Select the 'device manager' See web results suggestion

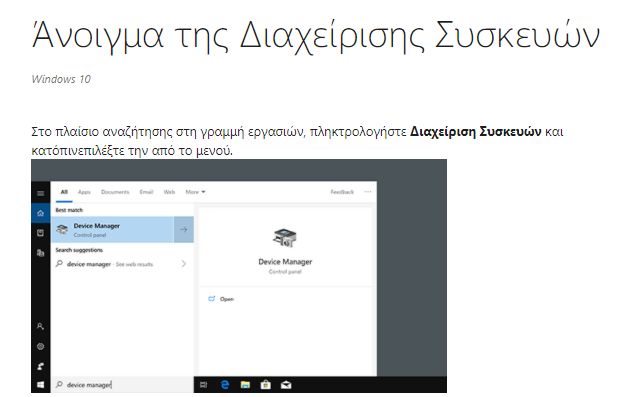click(122, 264)
